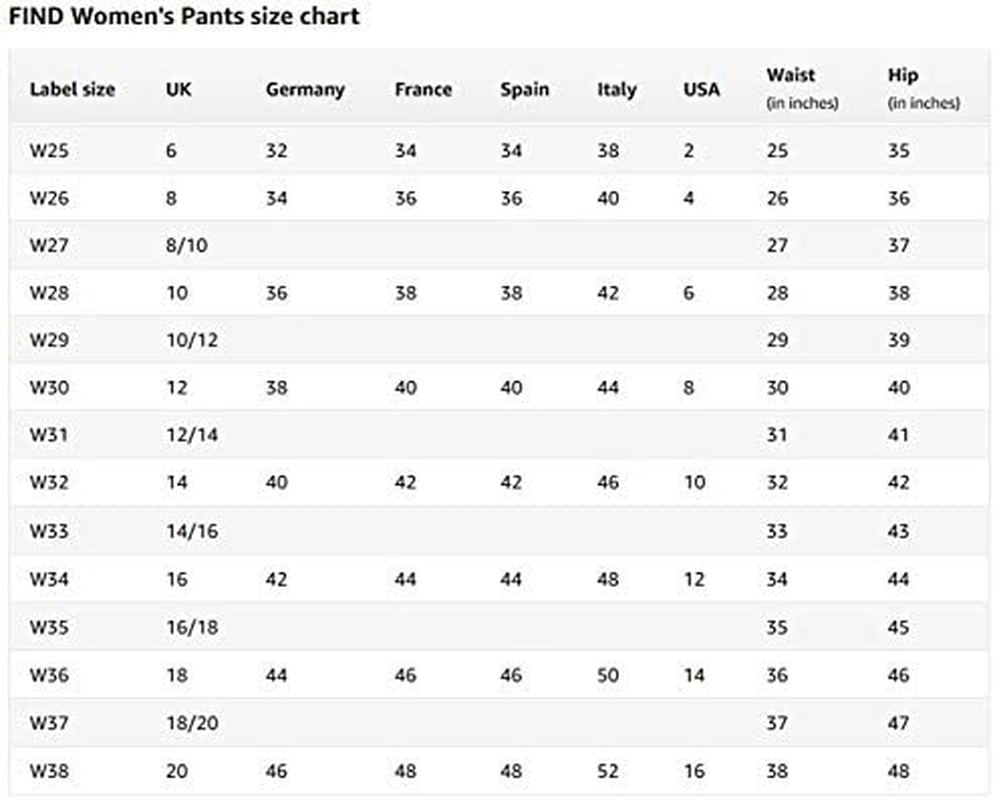Image resolution: width=995 pixels, height=800 pixels.
Task: Select the W30 row label
Action: (x=49, y=388)
